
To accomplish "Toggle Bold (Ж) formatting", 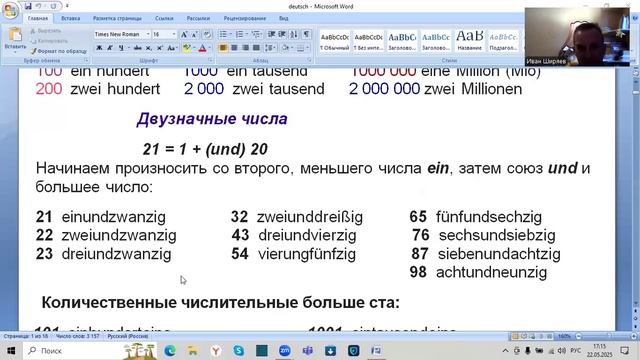I will (x=99, y=48).
